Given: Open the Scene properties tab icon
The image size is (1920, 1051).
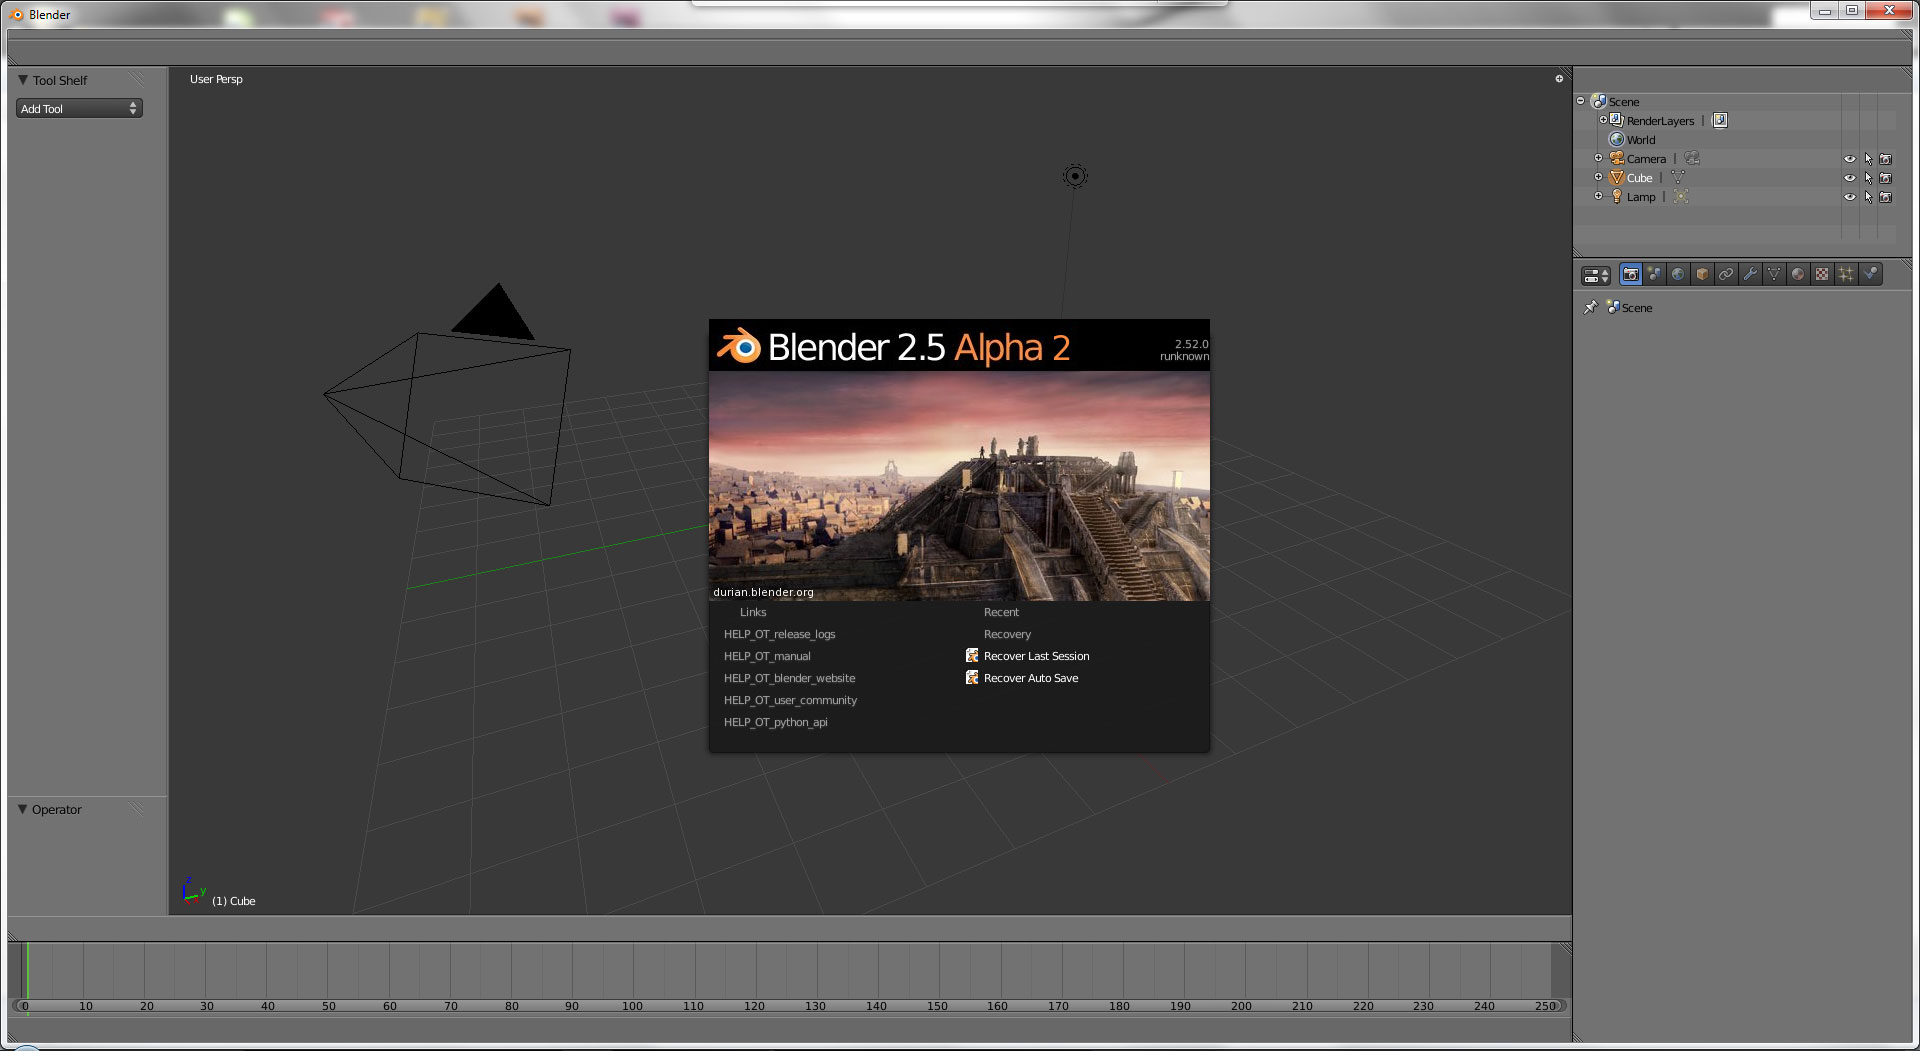Looking at the screenshot, I should [1654, 274].
